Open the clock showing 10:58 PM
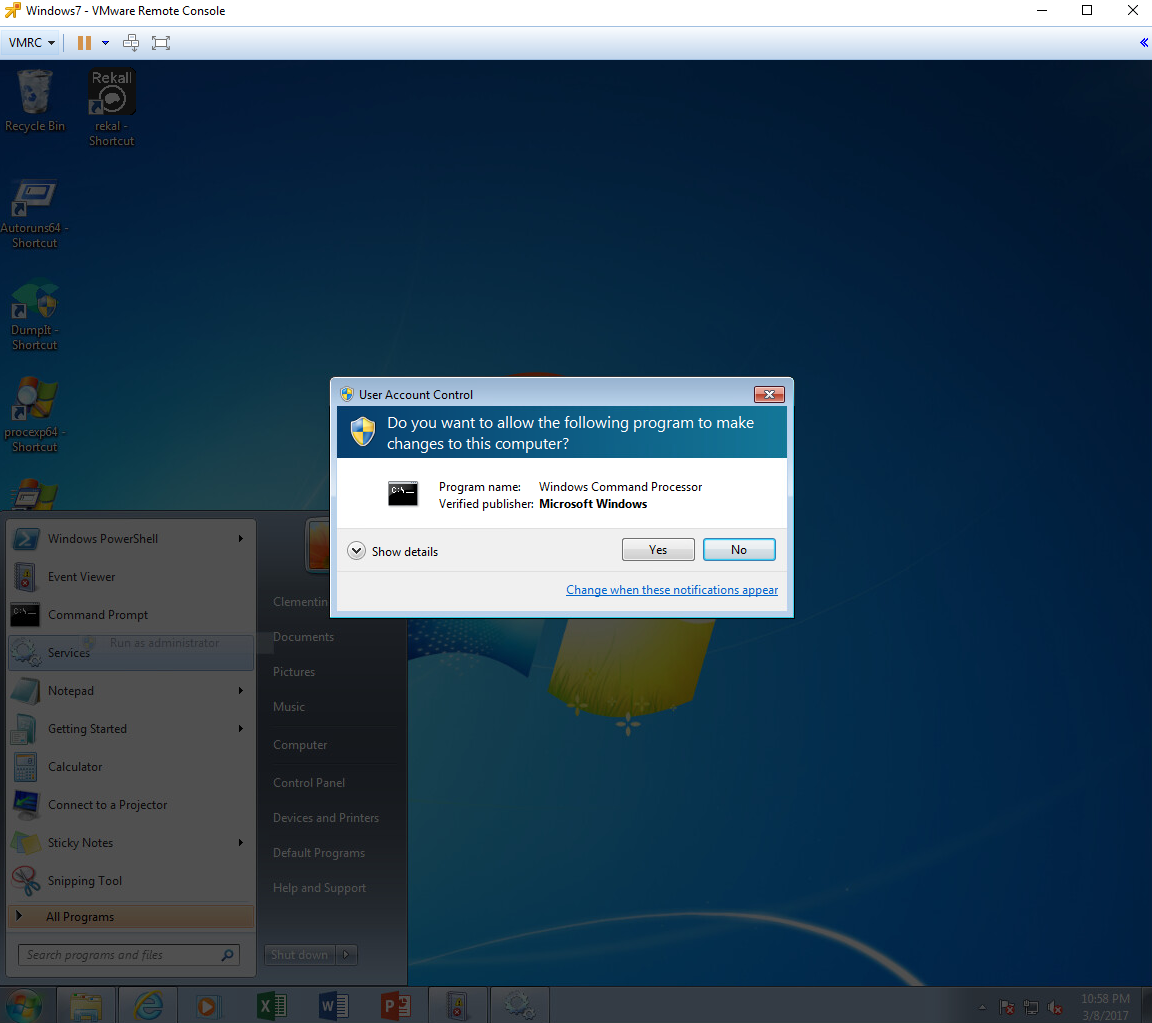The height and width of the screenshot is (1023, 1152). coord(1105,1005)
